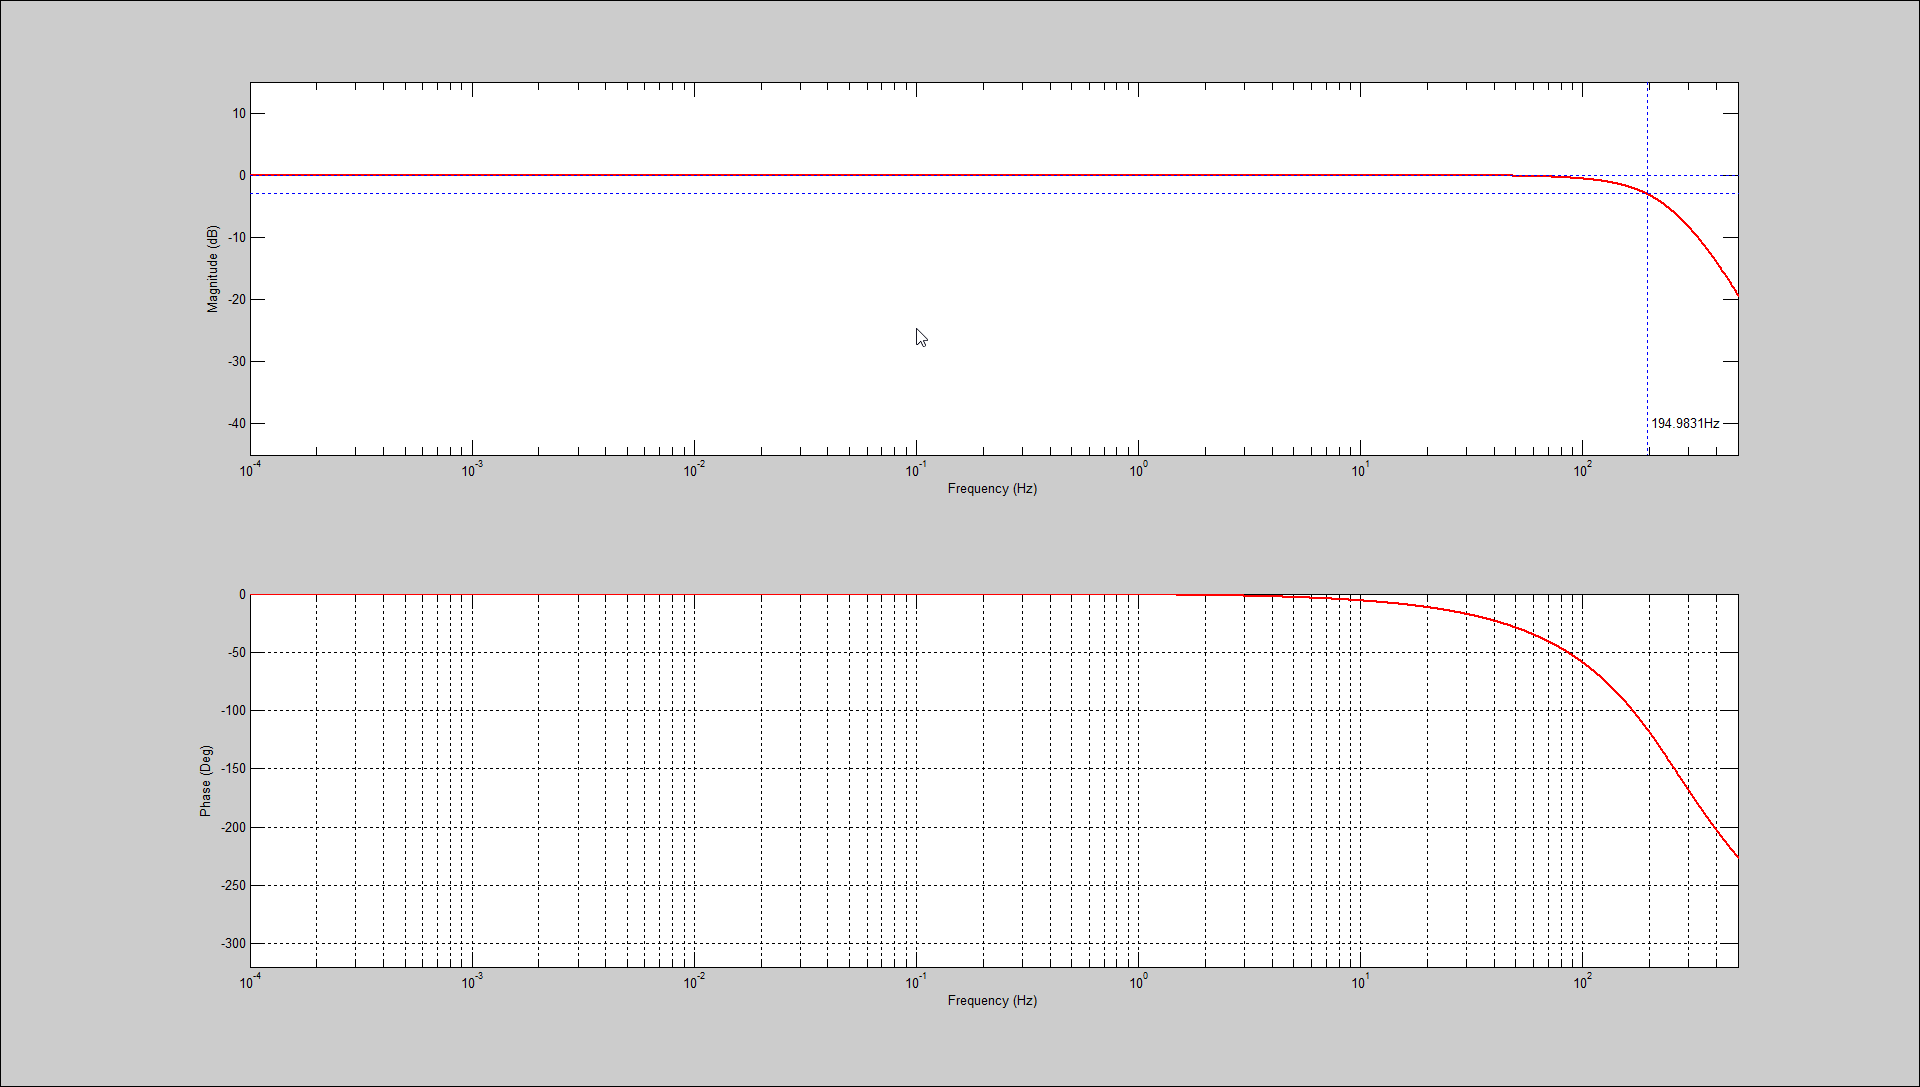This screenshot has height=1087, width=1920.
Task: Click the 0 tick label on magnitude axis
Action: coord(242,176)
